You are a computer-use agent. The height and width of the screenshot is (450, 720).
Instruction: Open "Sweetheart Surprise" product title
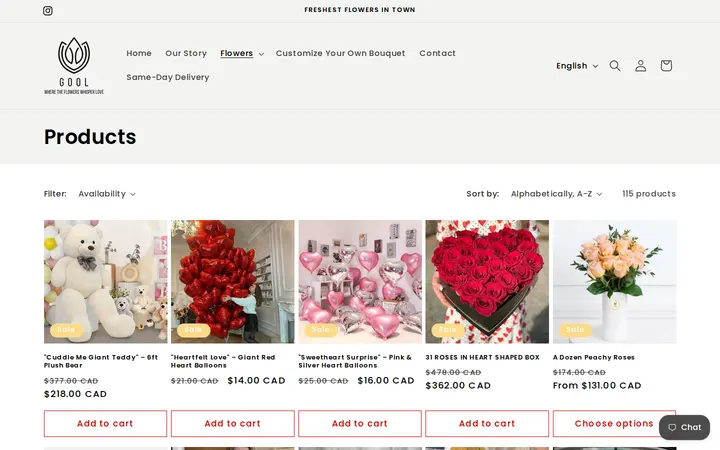click(x=355, y=361)
